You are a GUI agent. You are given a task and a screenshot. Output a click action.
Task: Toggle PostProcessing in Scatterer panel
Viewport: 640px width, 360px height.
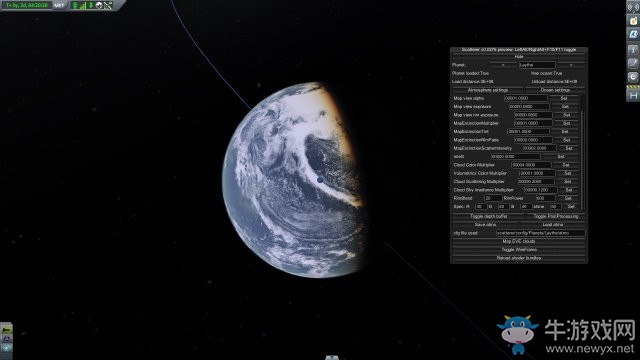point(556,216)
